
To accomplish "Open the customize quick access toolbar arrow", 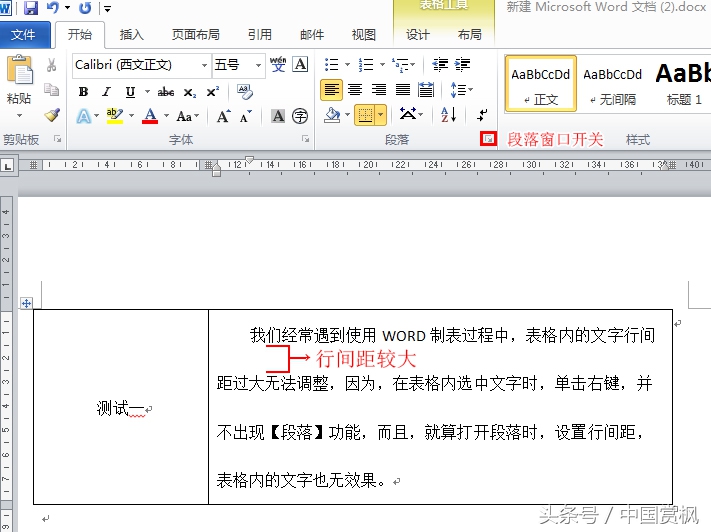I will [107, 8].
